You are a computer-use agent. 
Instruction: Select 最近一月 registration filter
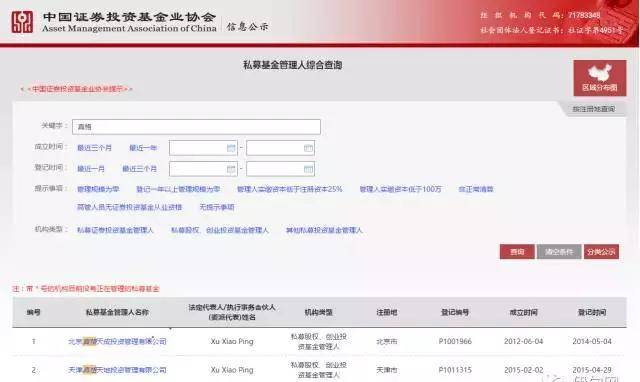(91, 169)
